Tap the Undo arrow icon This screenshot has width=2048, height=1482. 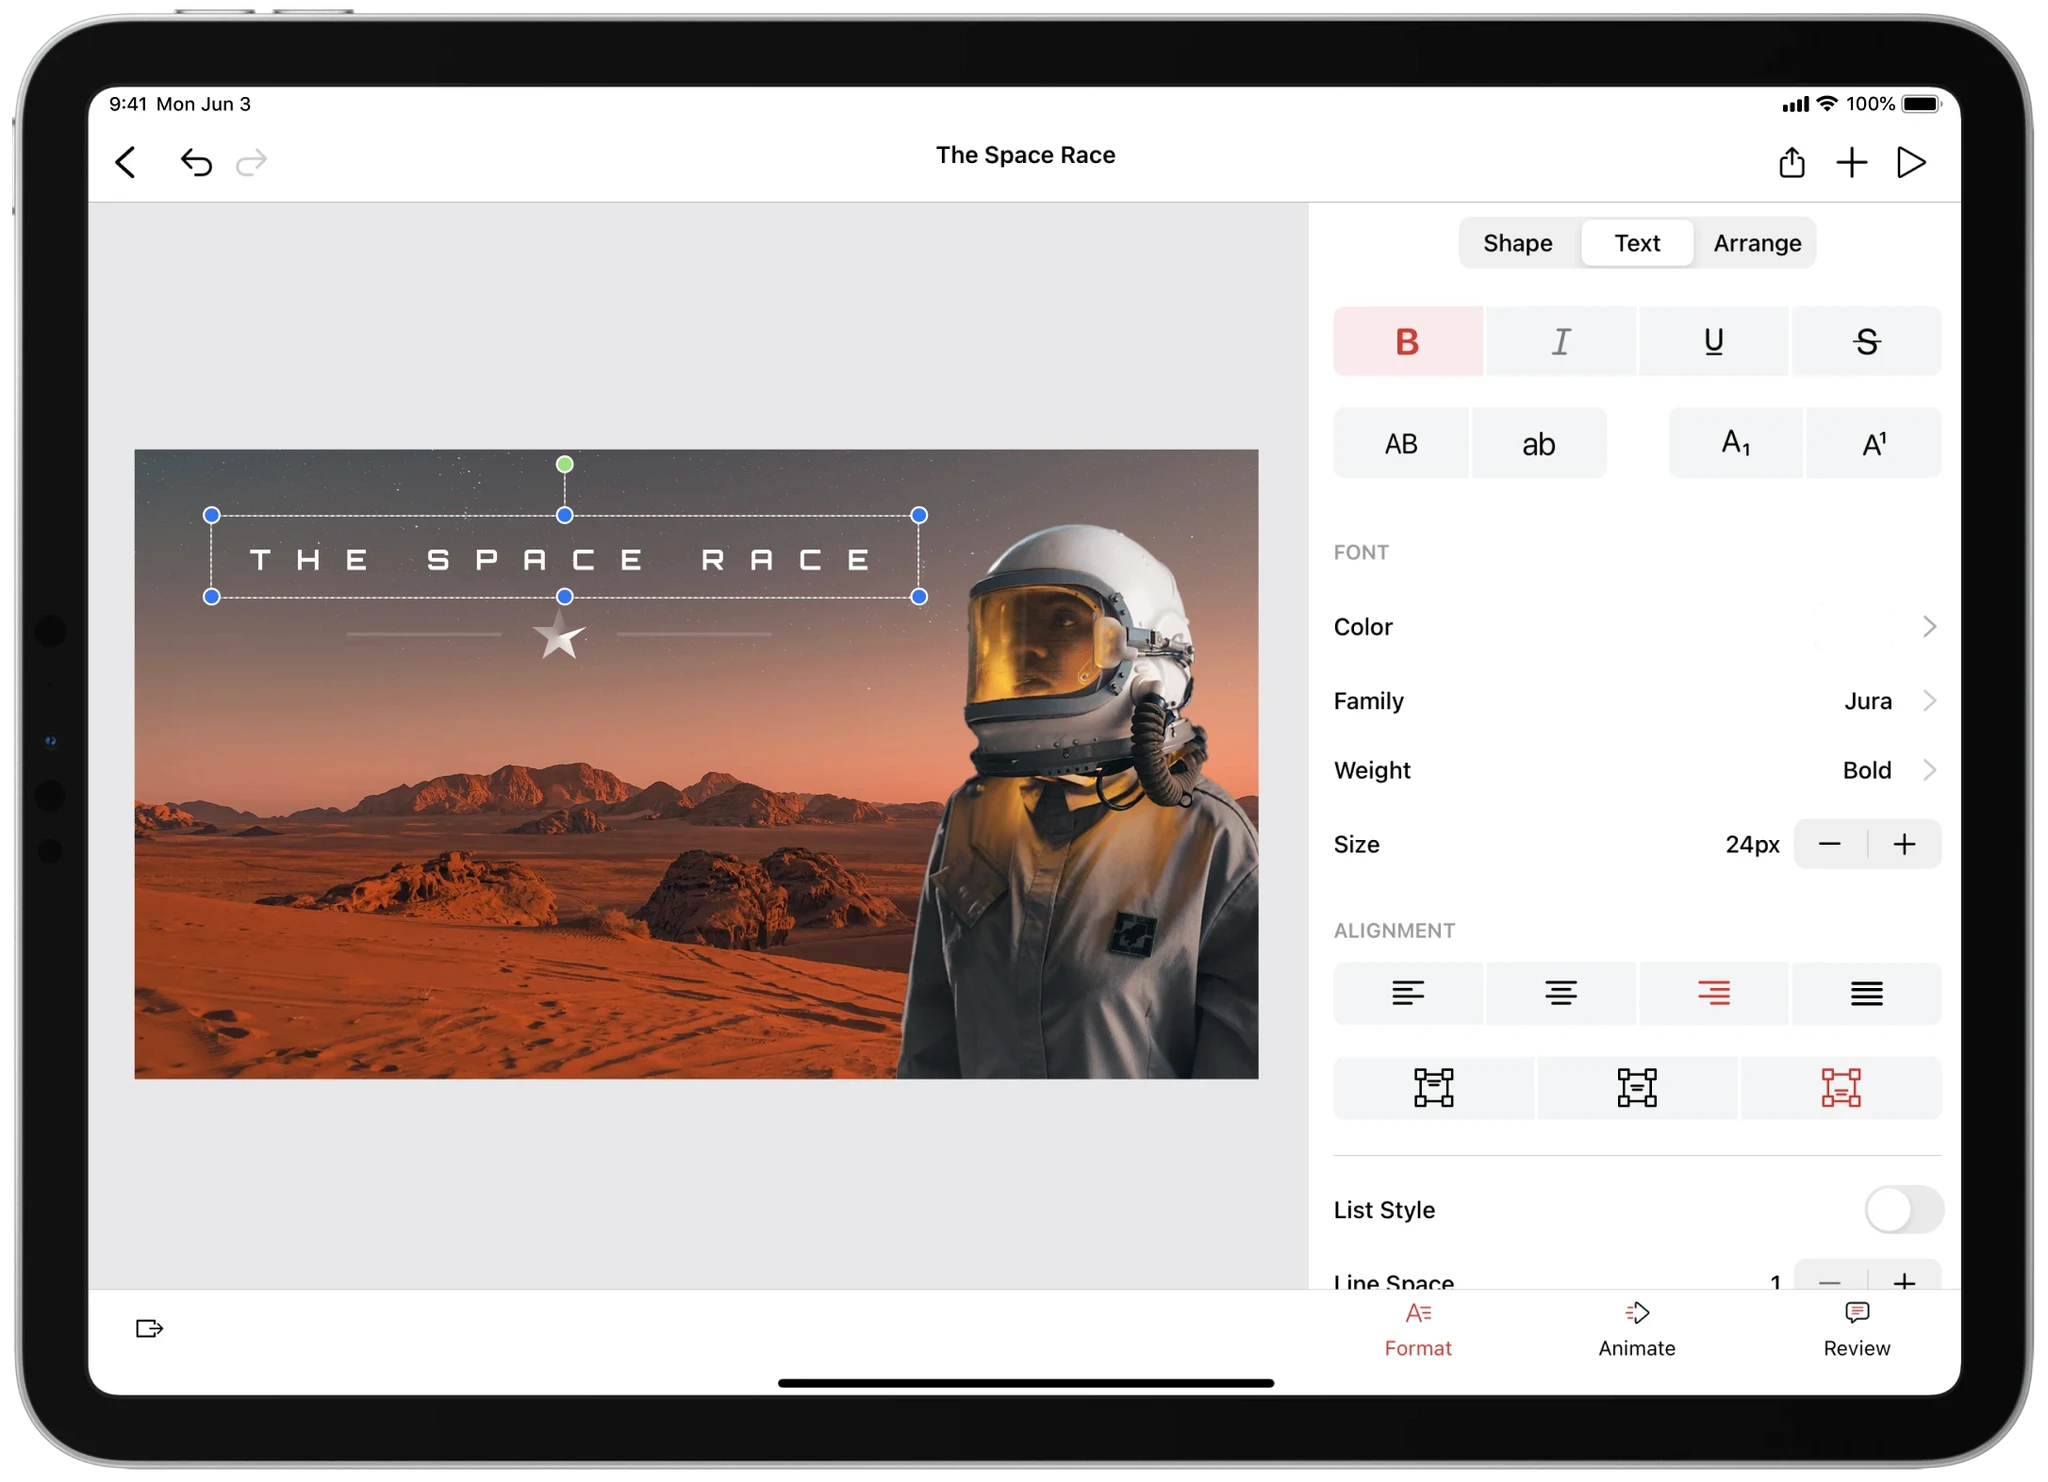click(x=196, y=162)
